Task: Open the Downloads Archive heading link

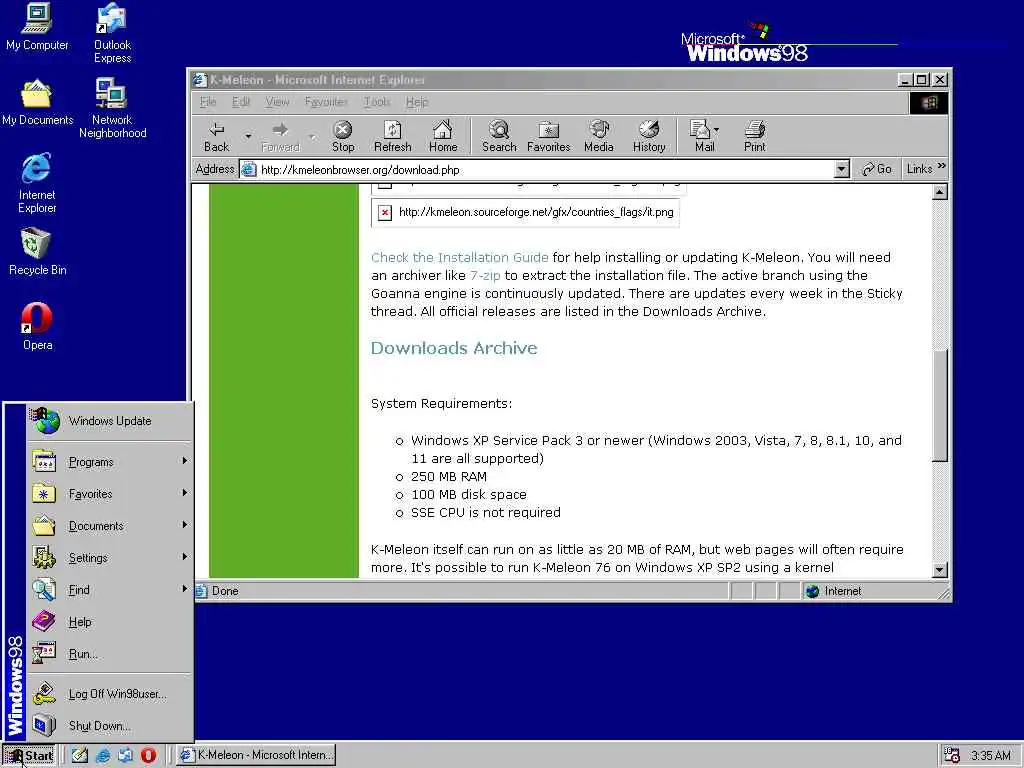Action: tap(454, 348)
